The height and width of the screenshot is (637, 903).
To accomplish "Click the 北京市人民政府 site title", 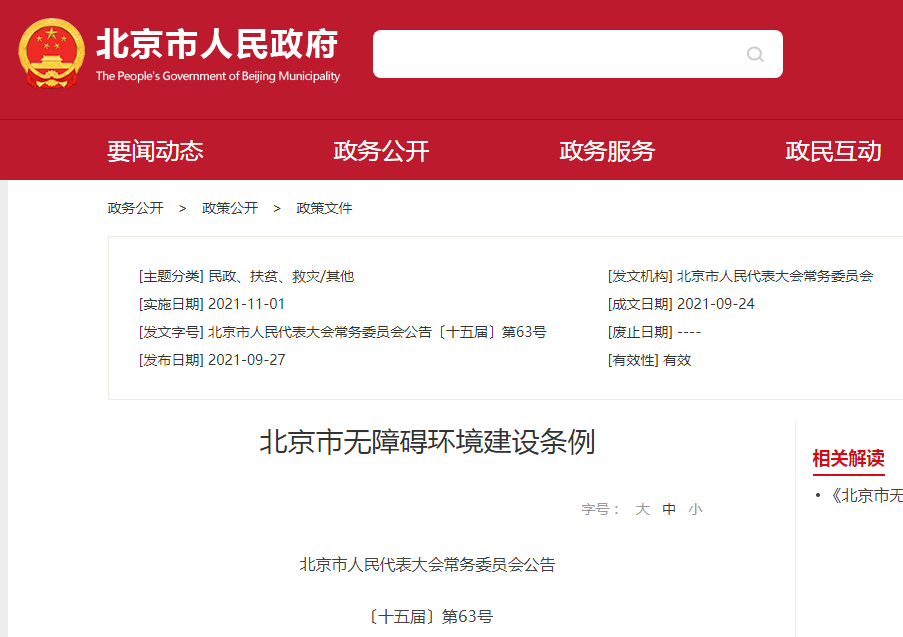I will pyautogui.click(x=217, y=44).
